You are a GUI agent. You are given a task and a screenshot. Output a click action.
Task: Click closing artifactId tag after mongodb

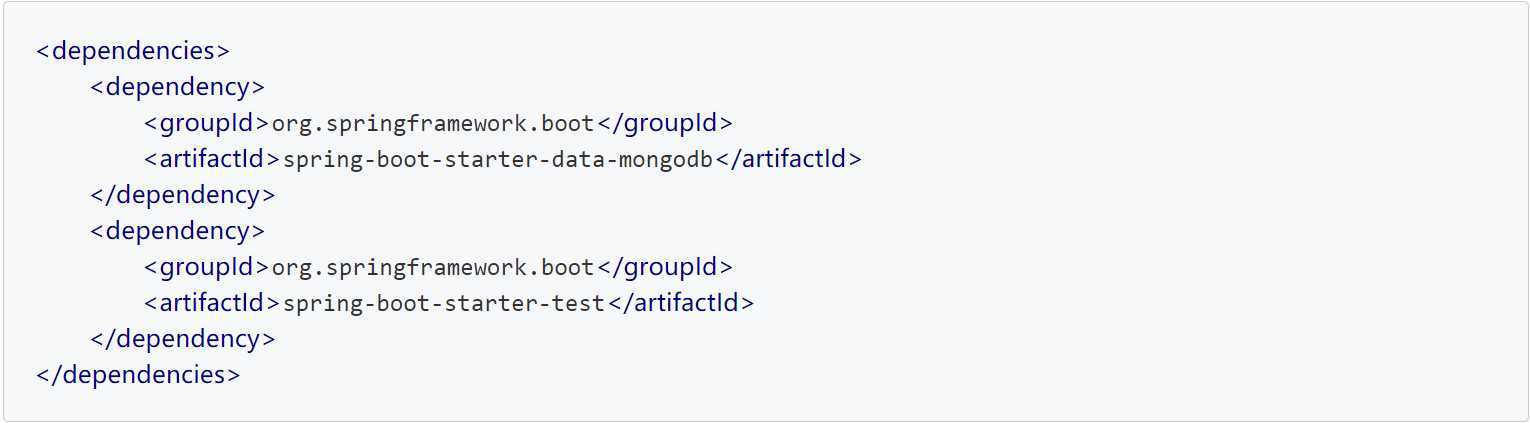point(788,159)
